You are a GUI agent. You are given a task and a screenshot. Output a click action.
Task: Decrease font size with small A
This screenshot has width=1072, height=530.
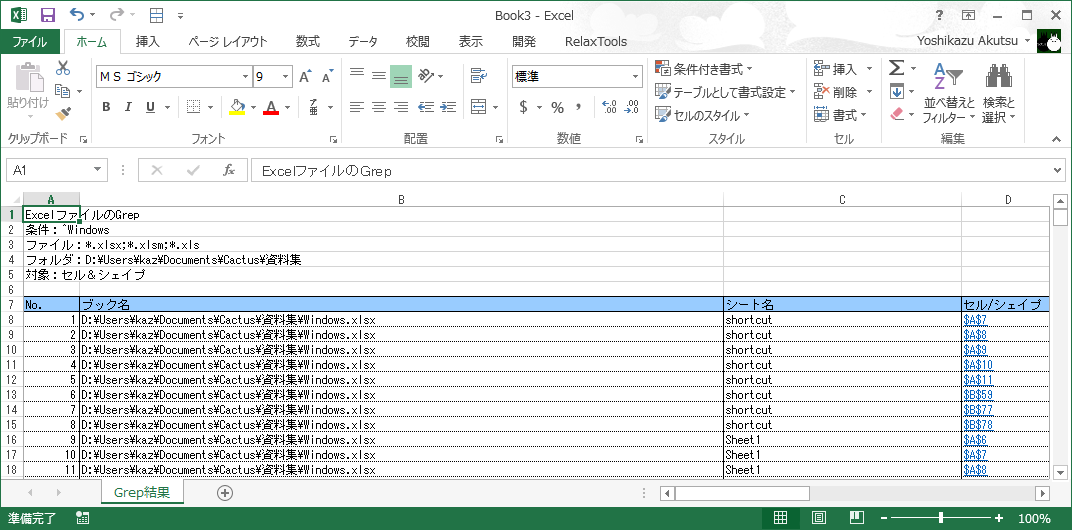pos(327,77)
